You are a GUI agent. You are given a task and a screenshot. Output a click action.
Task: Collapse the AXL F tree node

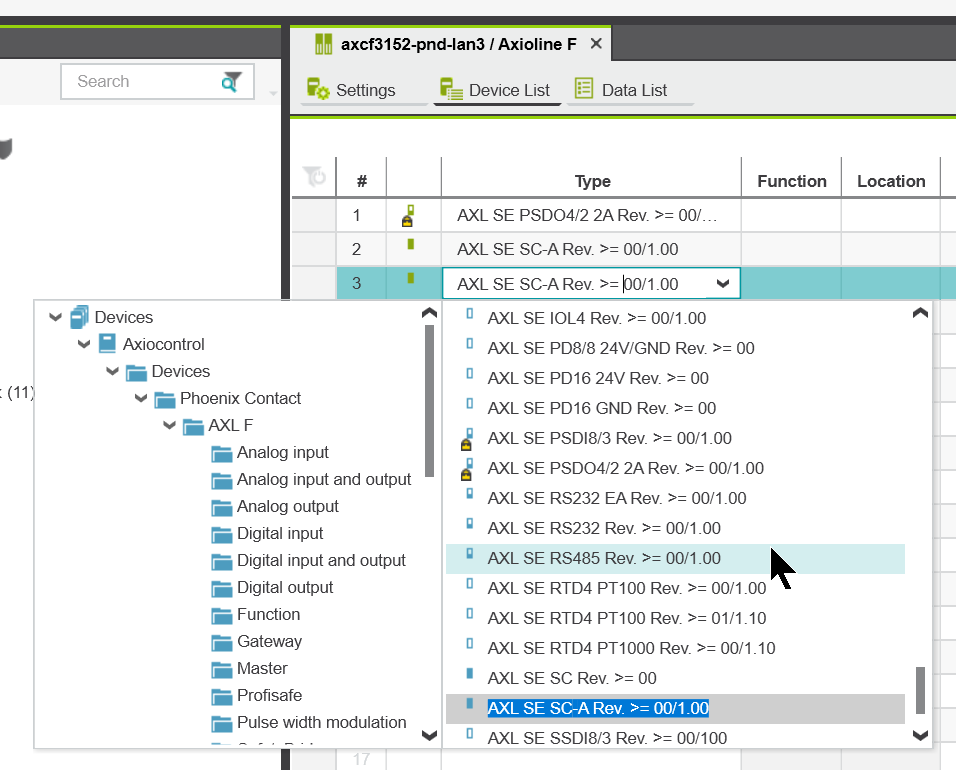pos(169,425)
